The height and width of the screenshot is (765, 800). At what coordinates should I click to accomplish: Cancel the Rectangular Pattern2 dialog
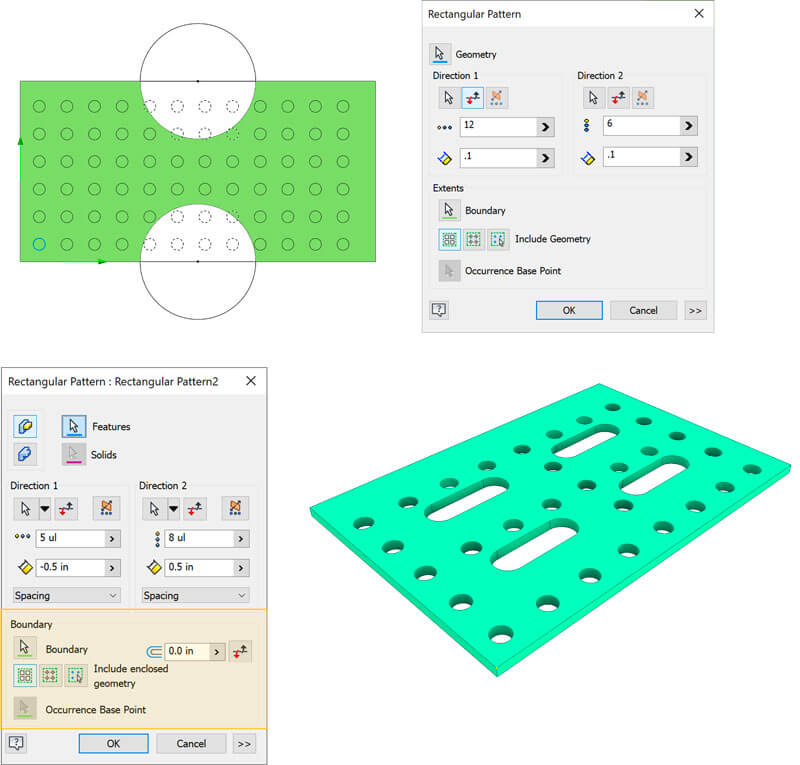pos(191,744)
